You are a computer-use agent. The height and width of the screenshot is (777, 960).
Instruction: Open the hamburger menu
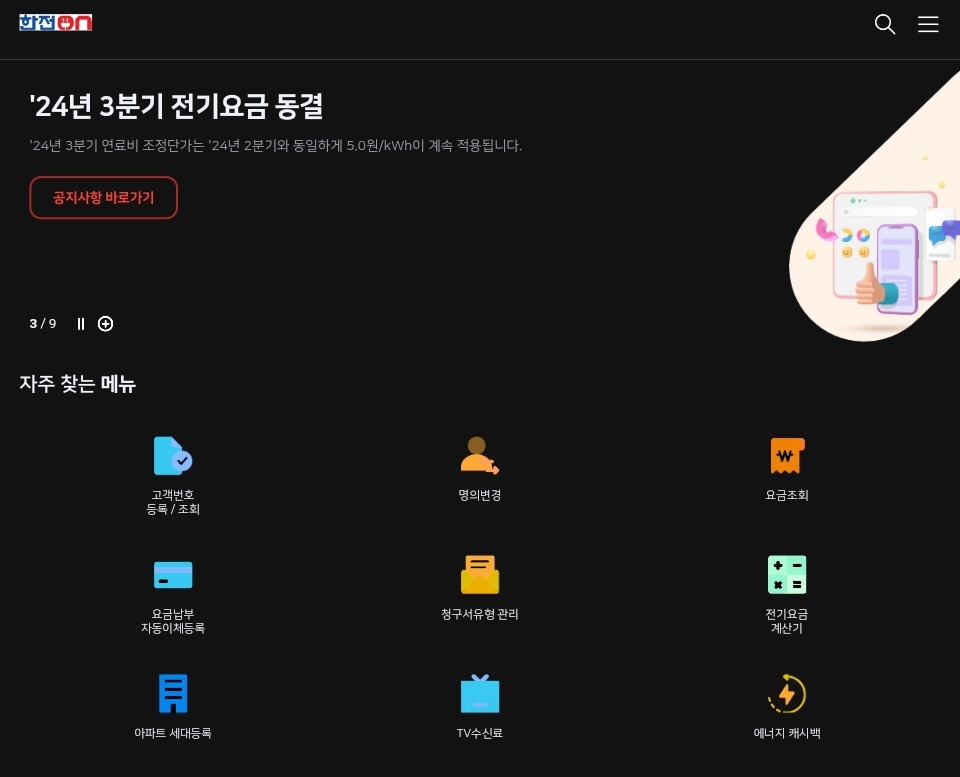pos(928,24)
